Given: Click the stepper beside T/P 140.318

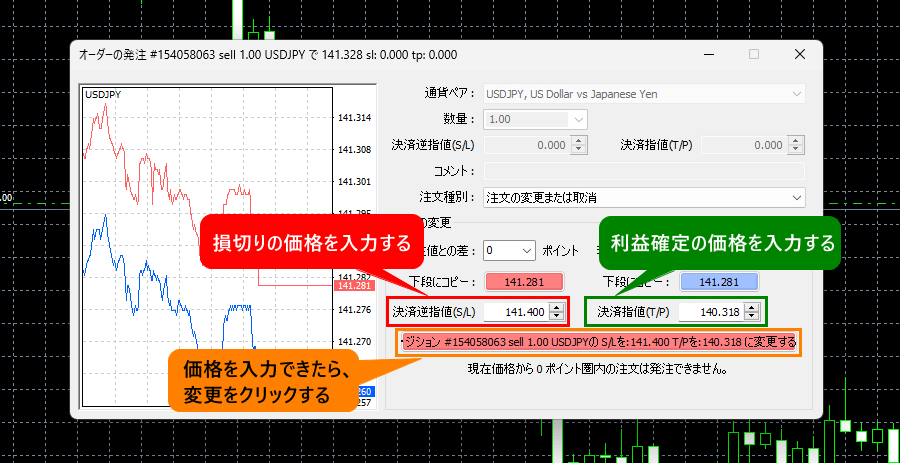Looking at the screenshot, I should point(751,312).
